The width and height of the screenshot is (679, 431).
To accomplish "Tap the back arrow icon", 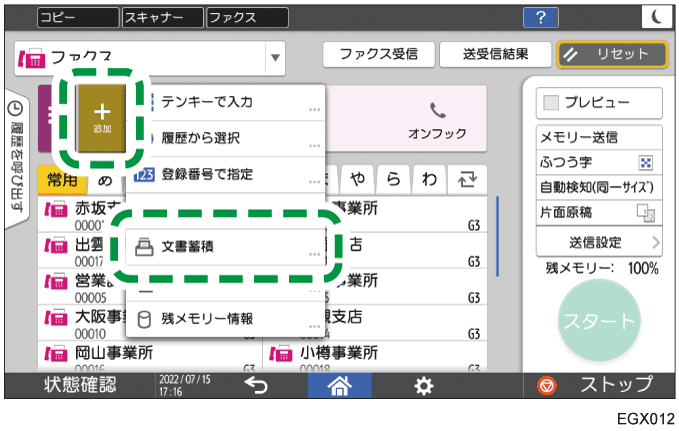I will pyautogui.click(x=256, y=385).
